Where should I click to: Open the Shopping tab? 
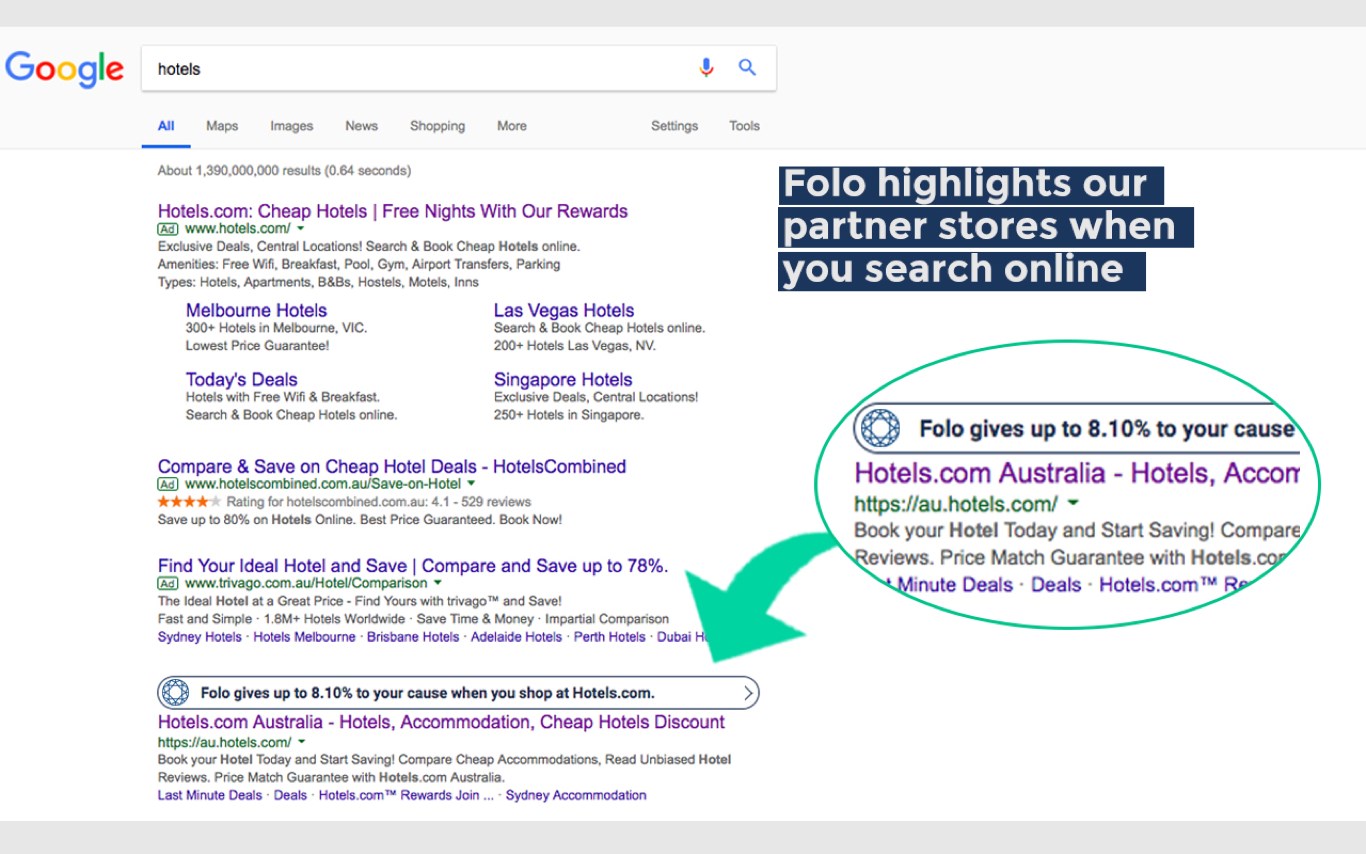pyautogui.click(x=437, y=126)
